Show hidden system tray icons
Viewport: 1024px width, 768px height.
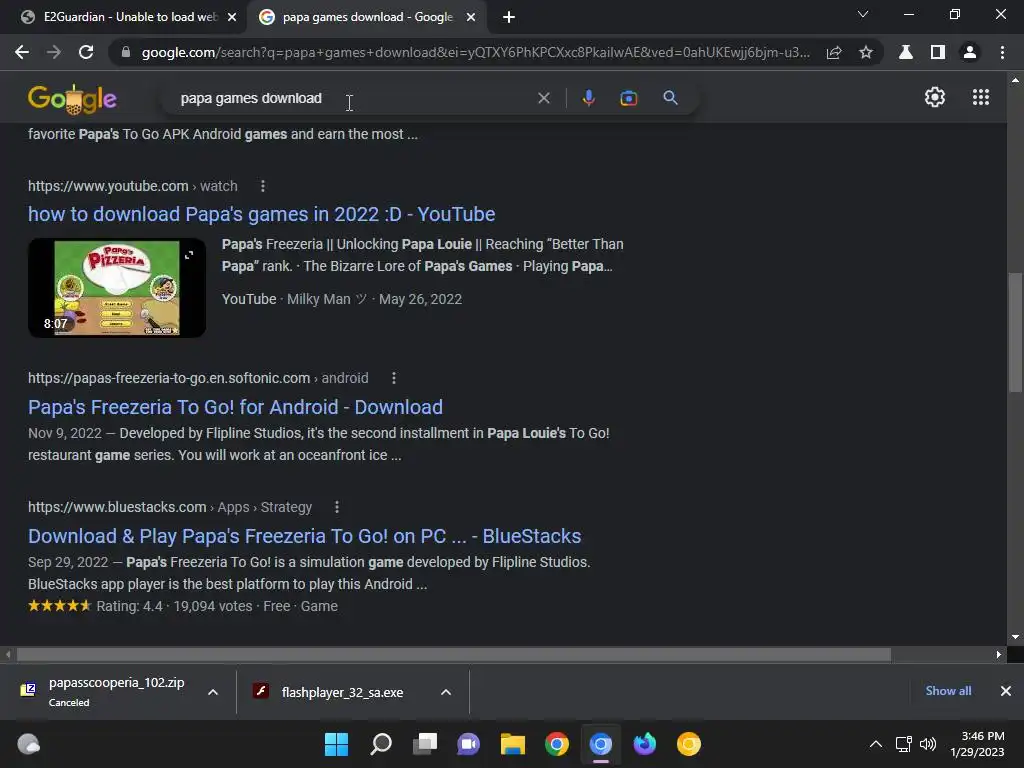[876, 744]
